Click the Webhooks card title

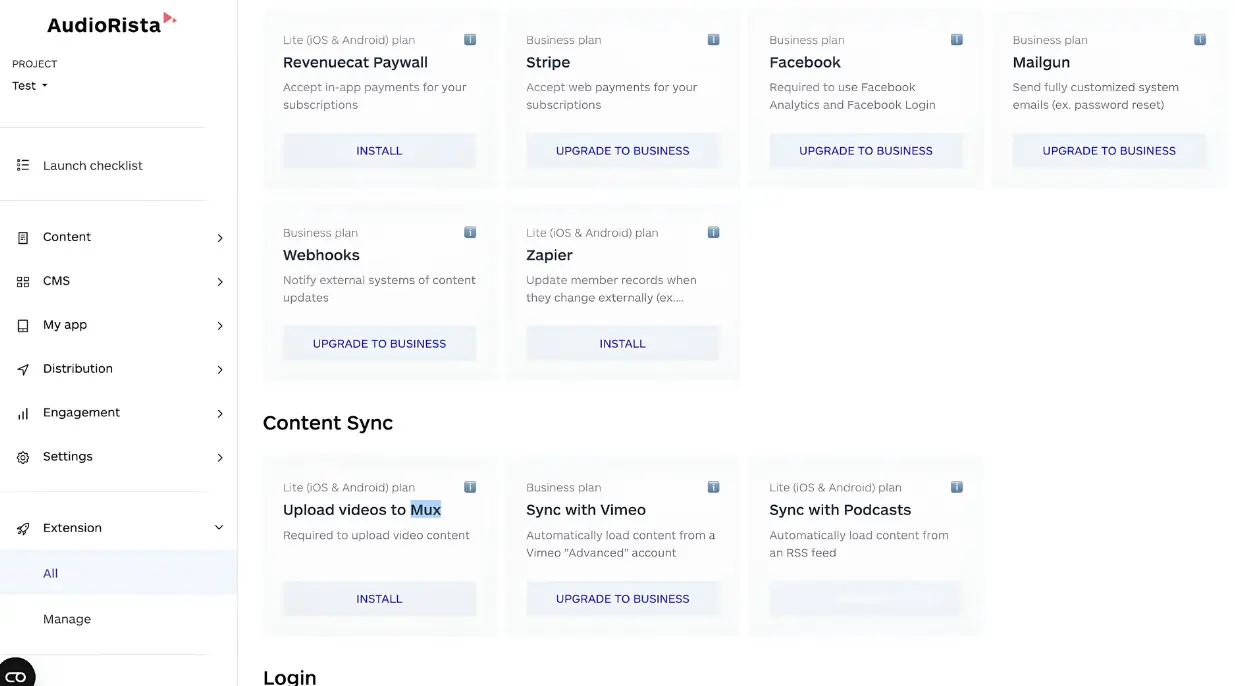click(x=321, y=255)
